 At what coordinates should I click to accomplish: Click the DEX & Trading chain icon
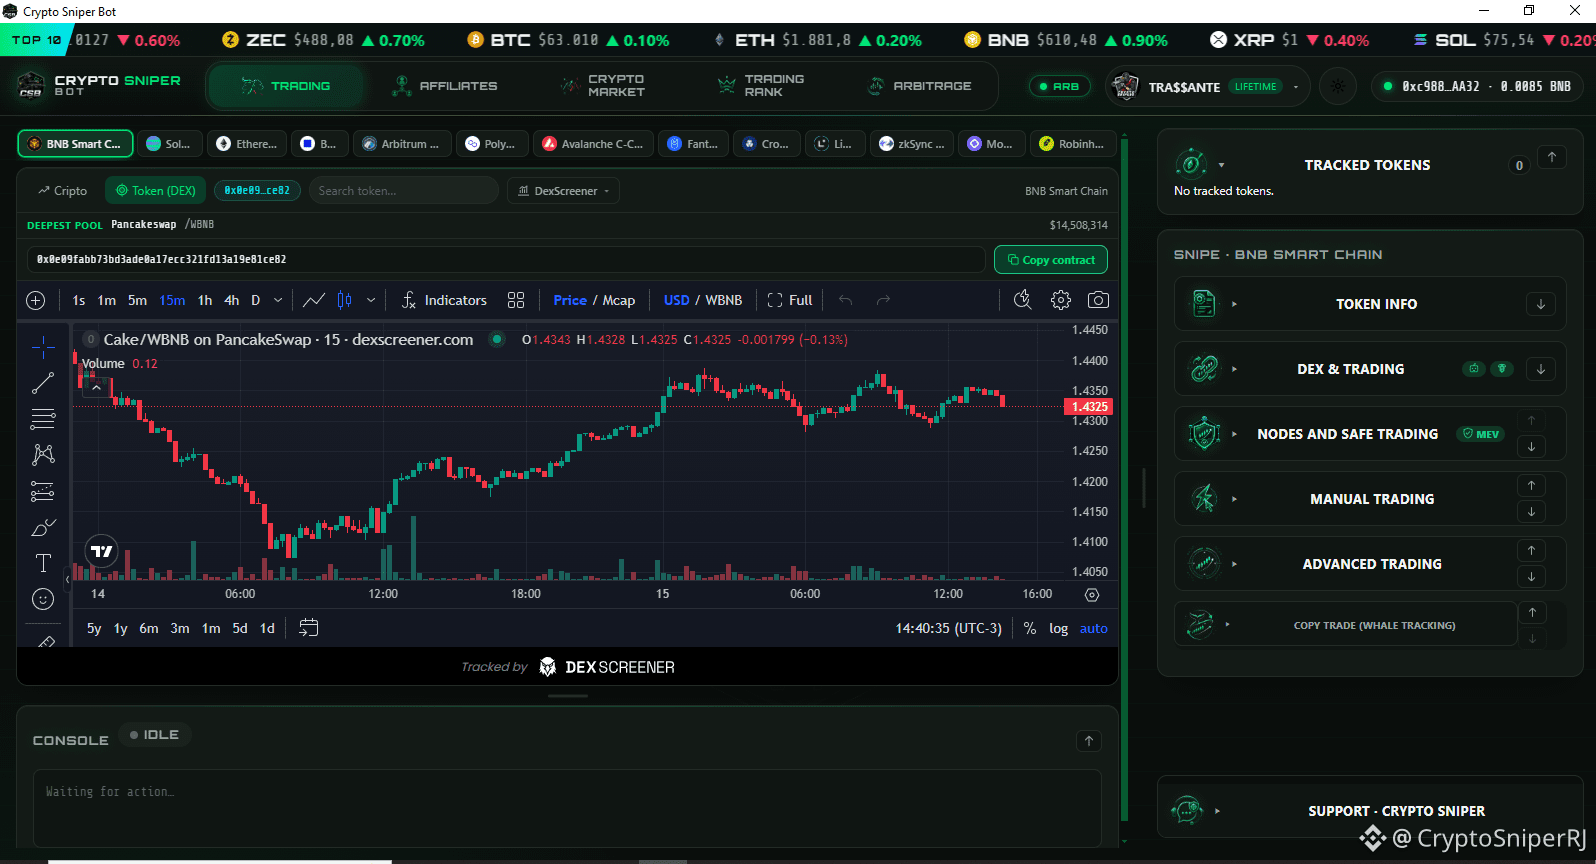(x=1204, y=368)
